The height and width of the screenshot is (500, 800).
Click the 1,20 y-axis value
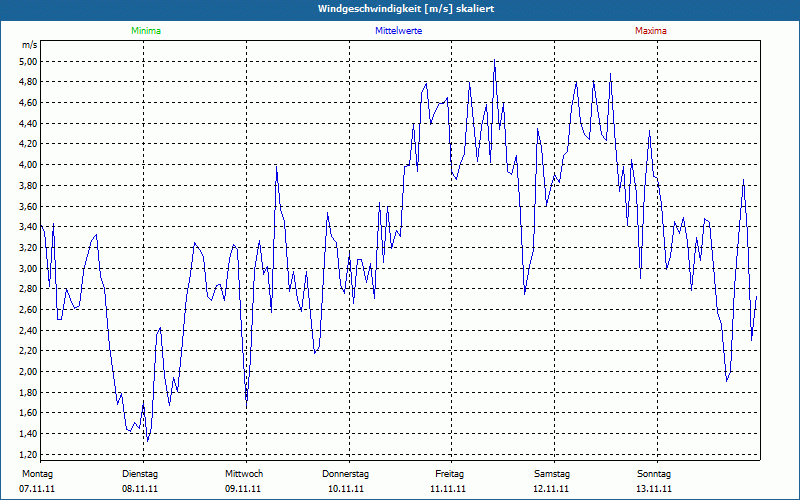click(30, 454)
